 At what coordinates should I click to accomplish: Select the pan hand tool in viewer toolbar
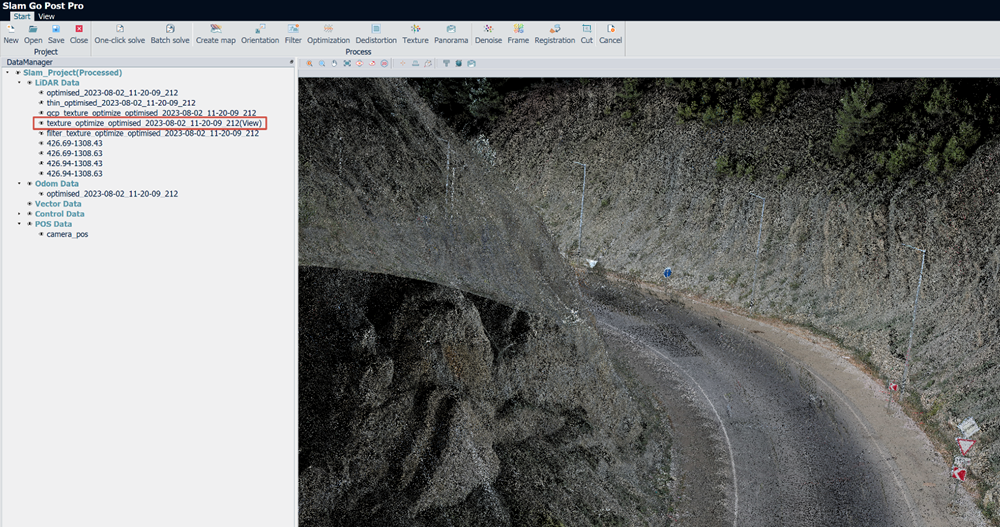click(334, 63)
